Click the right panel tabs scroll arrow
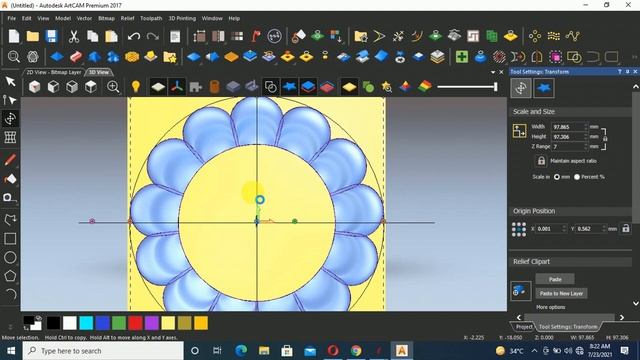Image resolution: width=640 pixels, height=360 pixels. [x=622, y=317]
